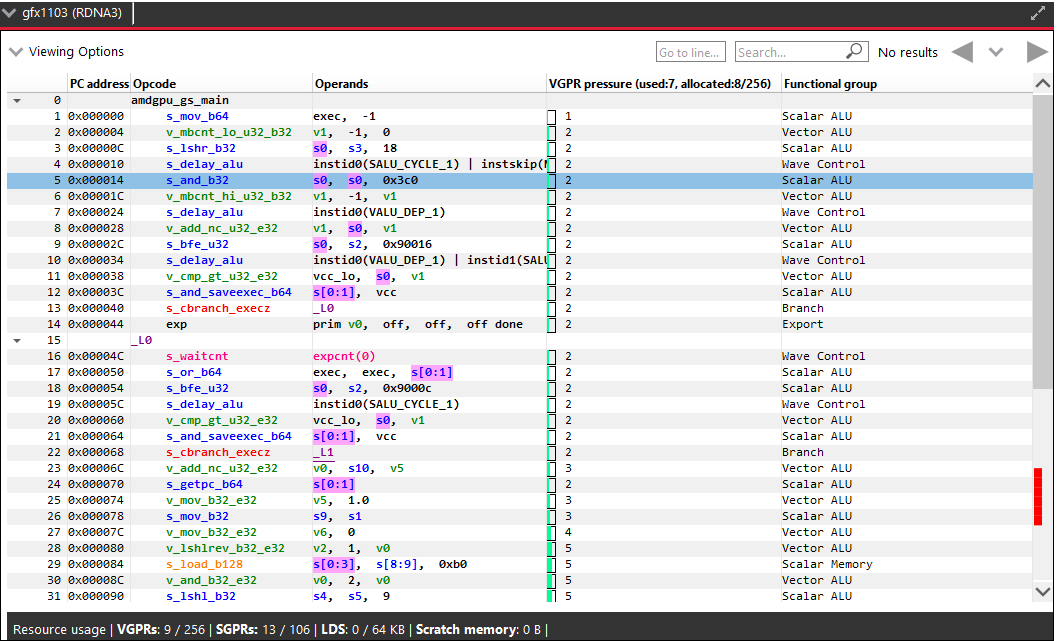
Task: Jump to the _L0 branch target on line 13
Action: click(x=323, y=308)
